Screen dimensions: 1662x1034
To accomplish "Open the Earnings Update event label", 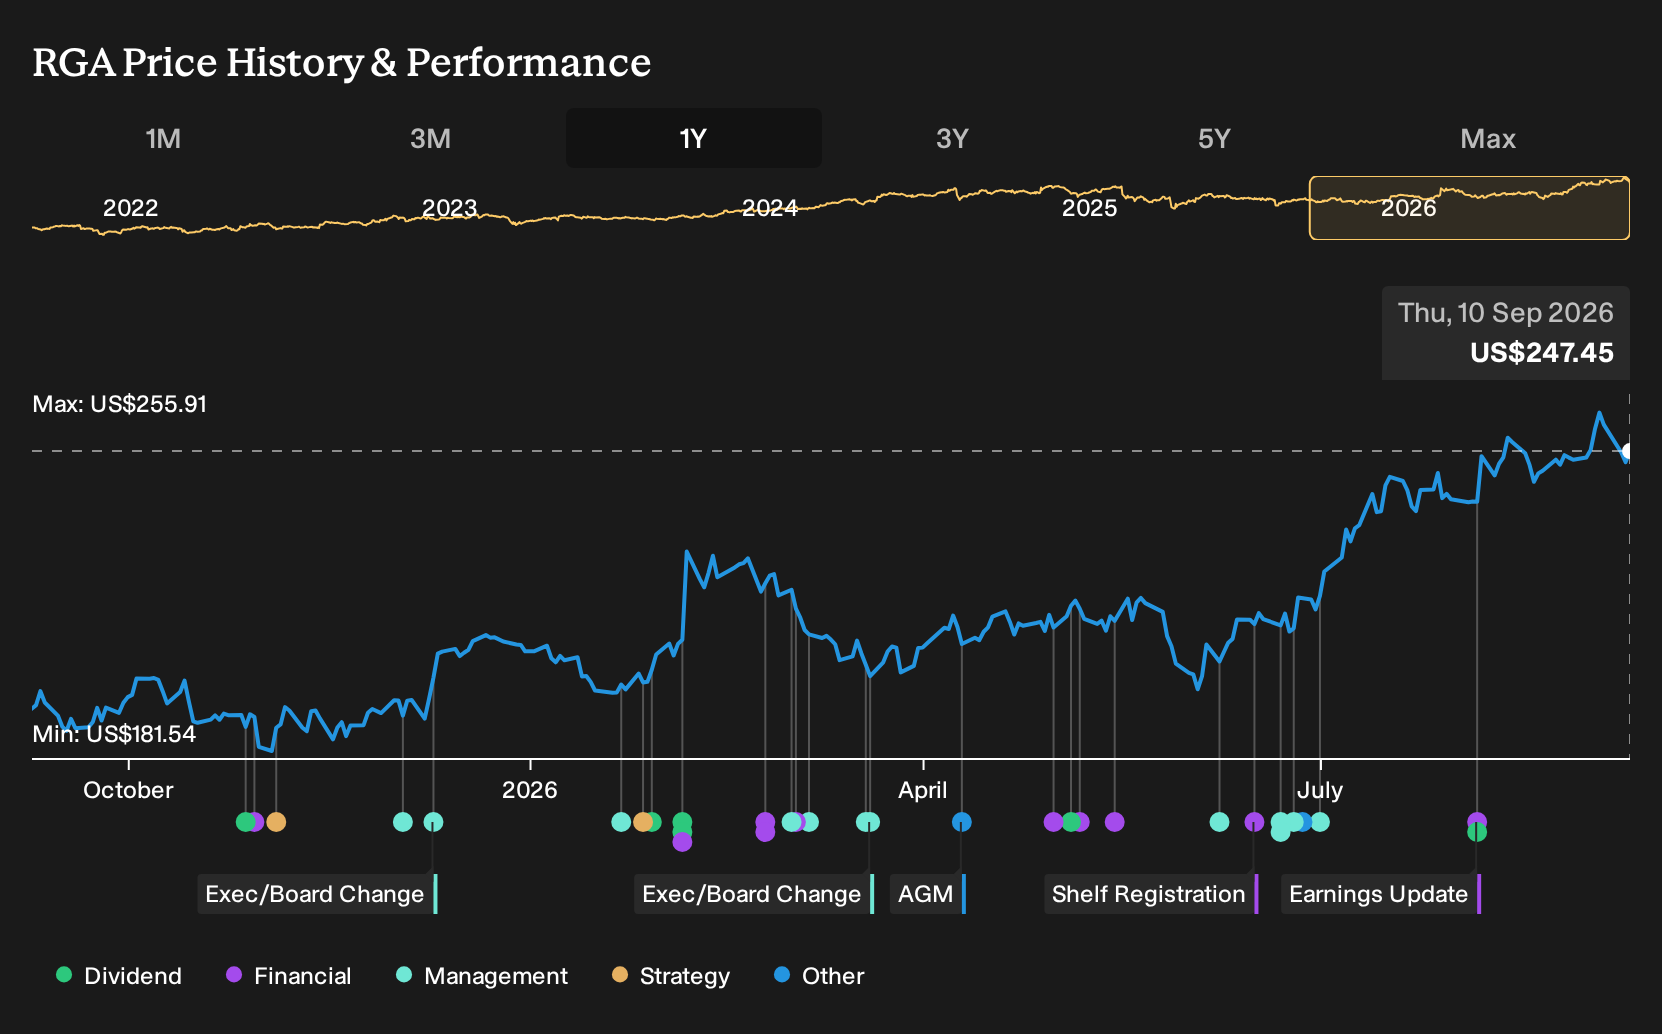I will 1381,894.
